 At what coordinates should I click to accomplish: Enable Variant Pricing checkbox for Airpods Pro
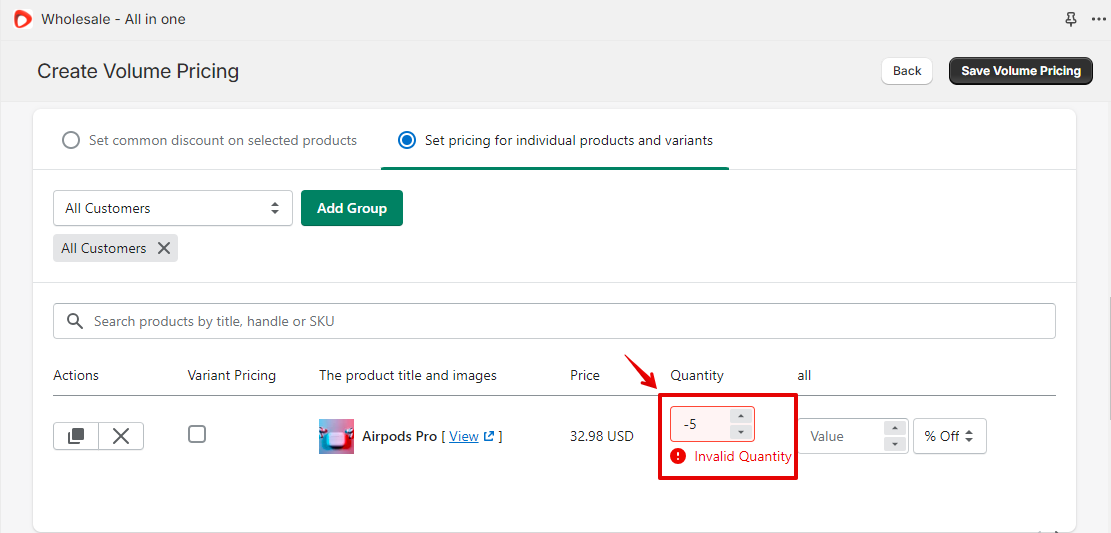click(197, 434)
